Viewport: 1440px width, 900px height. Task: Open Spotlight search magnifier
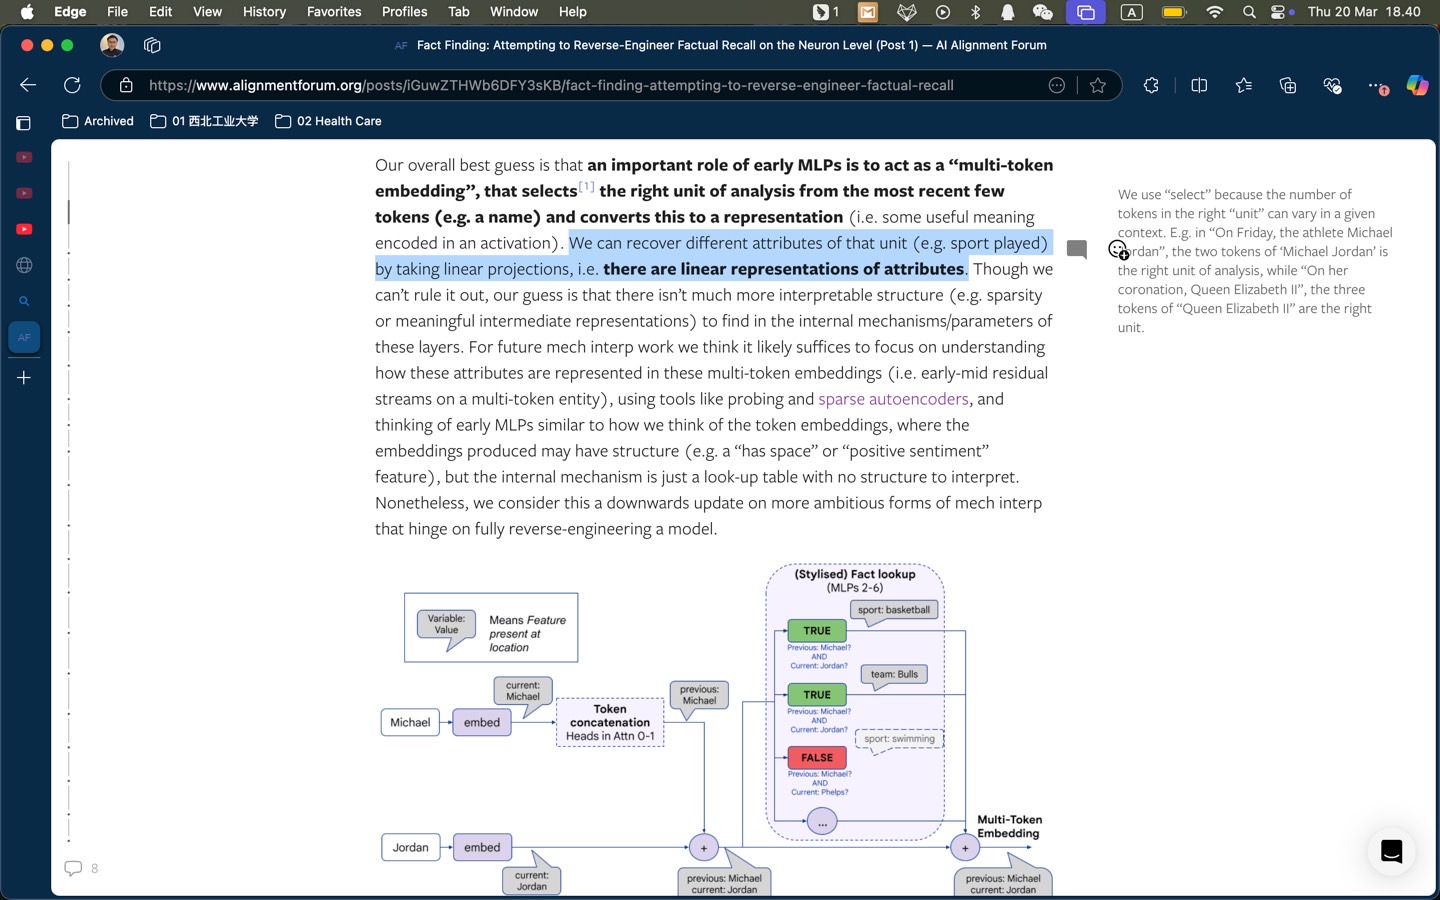[1249, 12]
